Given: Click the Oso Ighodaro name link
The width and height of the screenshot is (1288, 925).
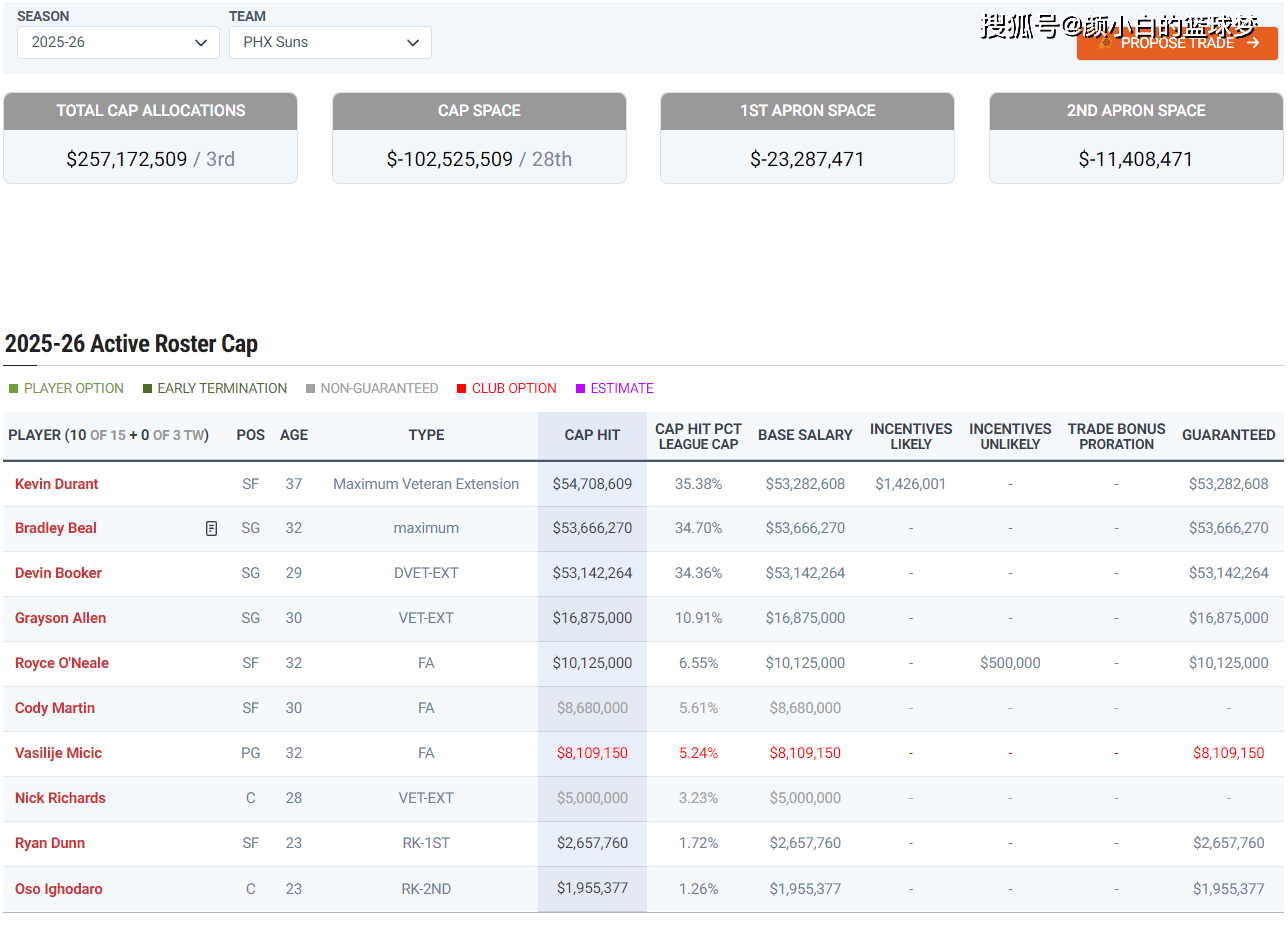Looking at the screenshot, I should pyautogui.click(x=58, y=889).
